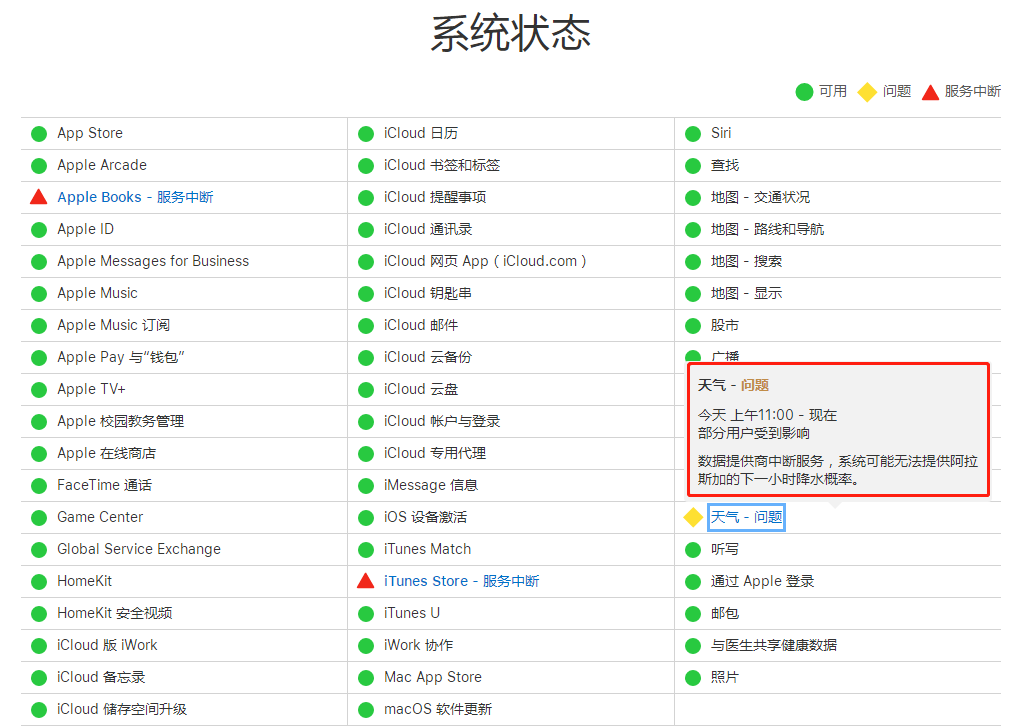The image size is (1025, 728).
Task: Click the iOS 设备激活 entry
Action: click(426, 517)
